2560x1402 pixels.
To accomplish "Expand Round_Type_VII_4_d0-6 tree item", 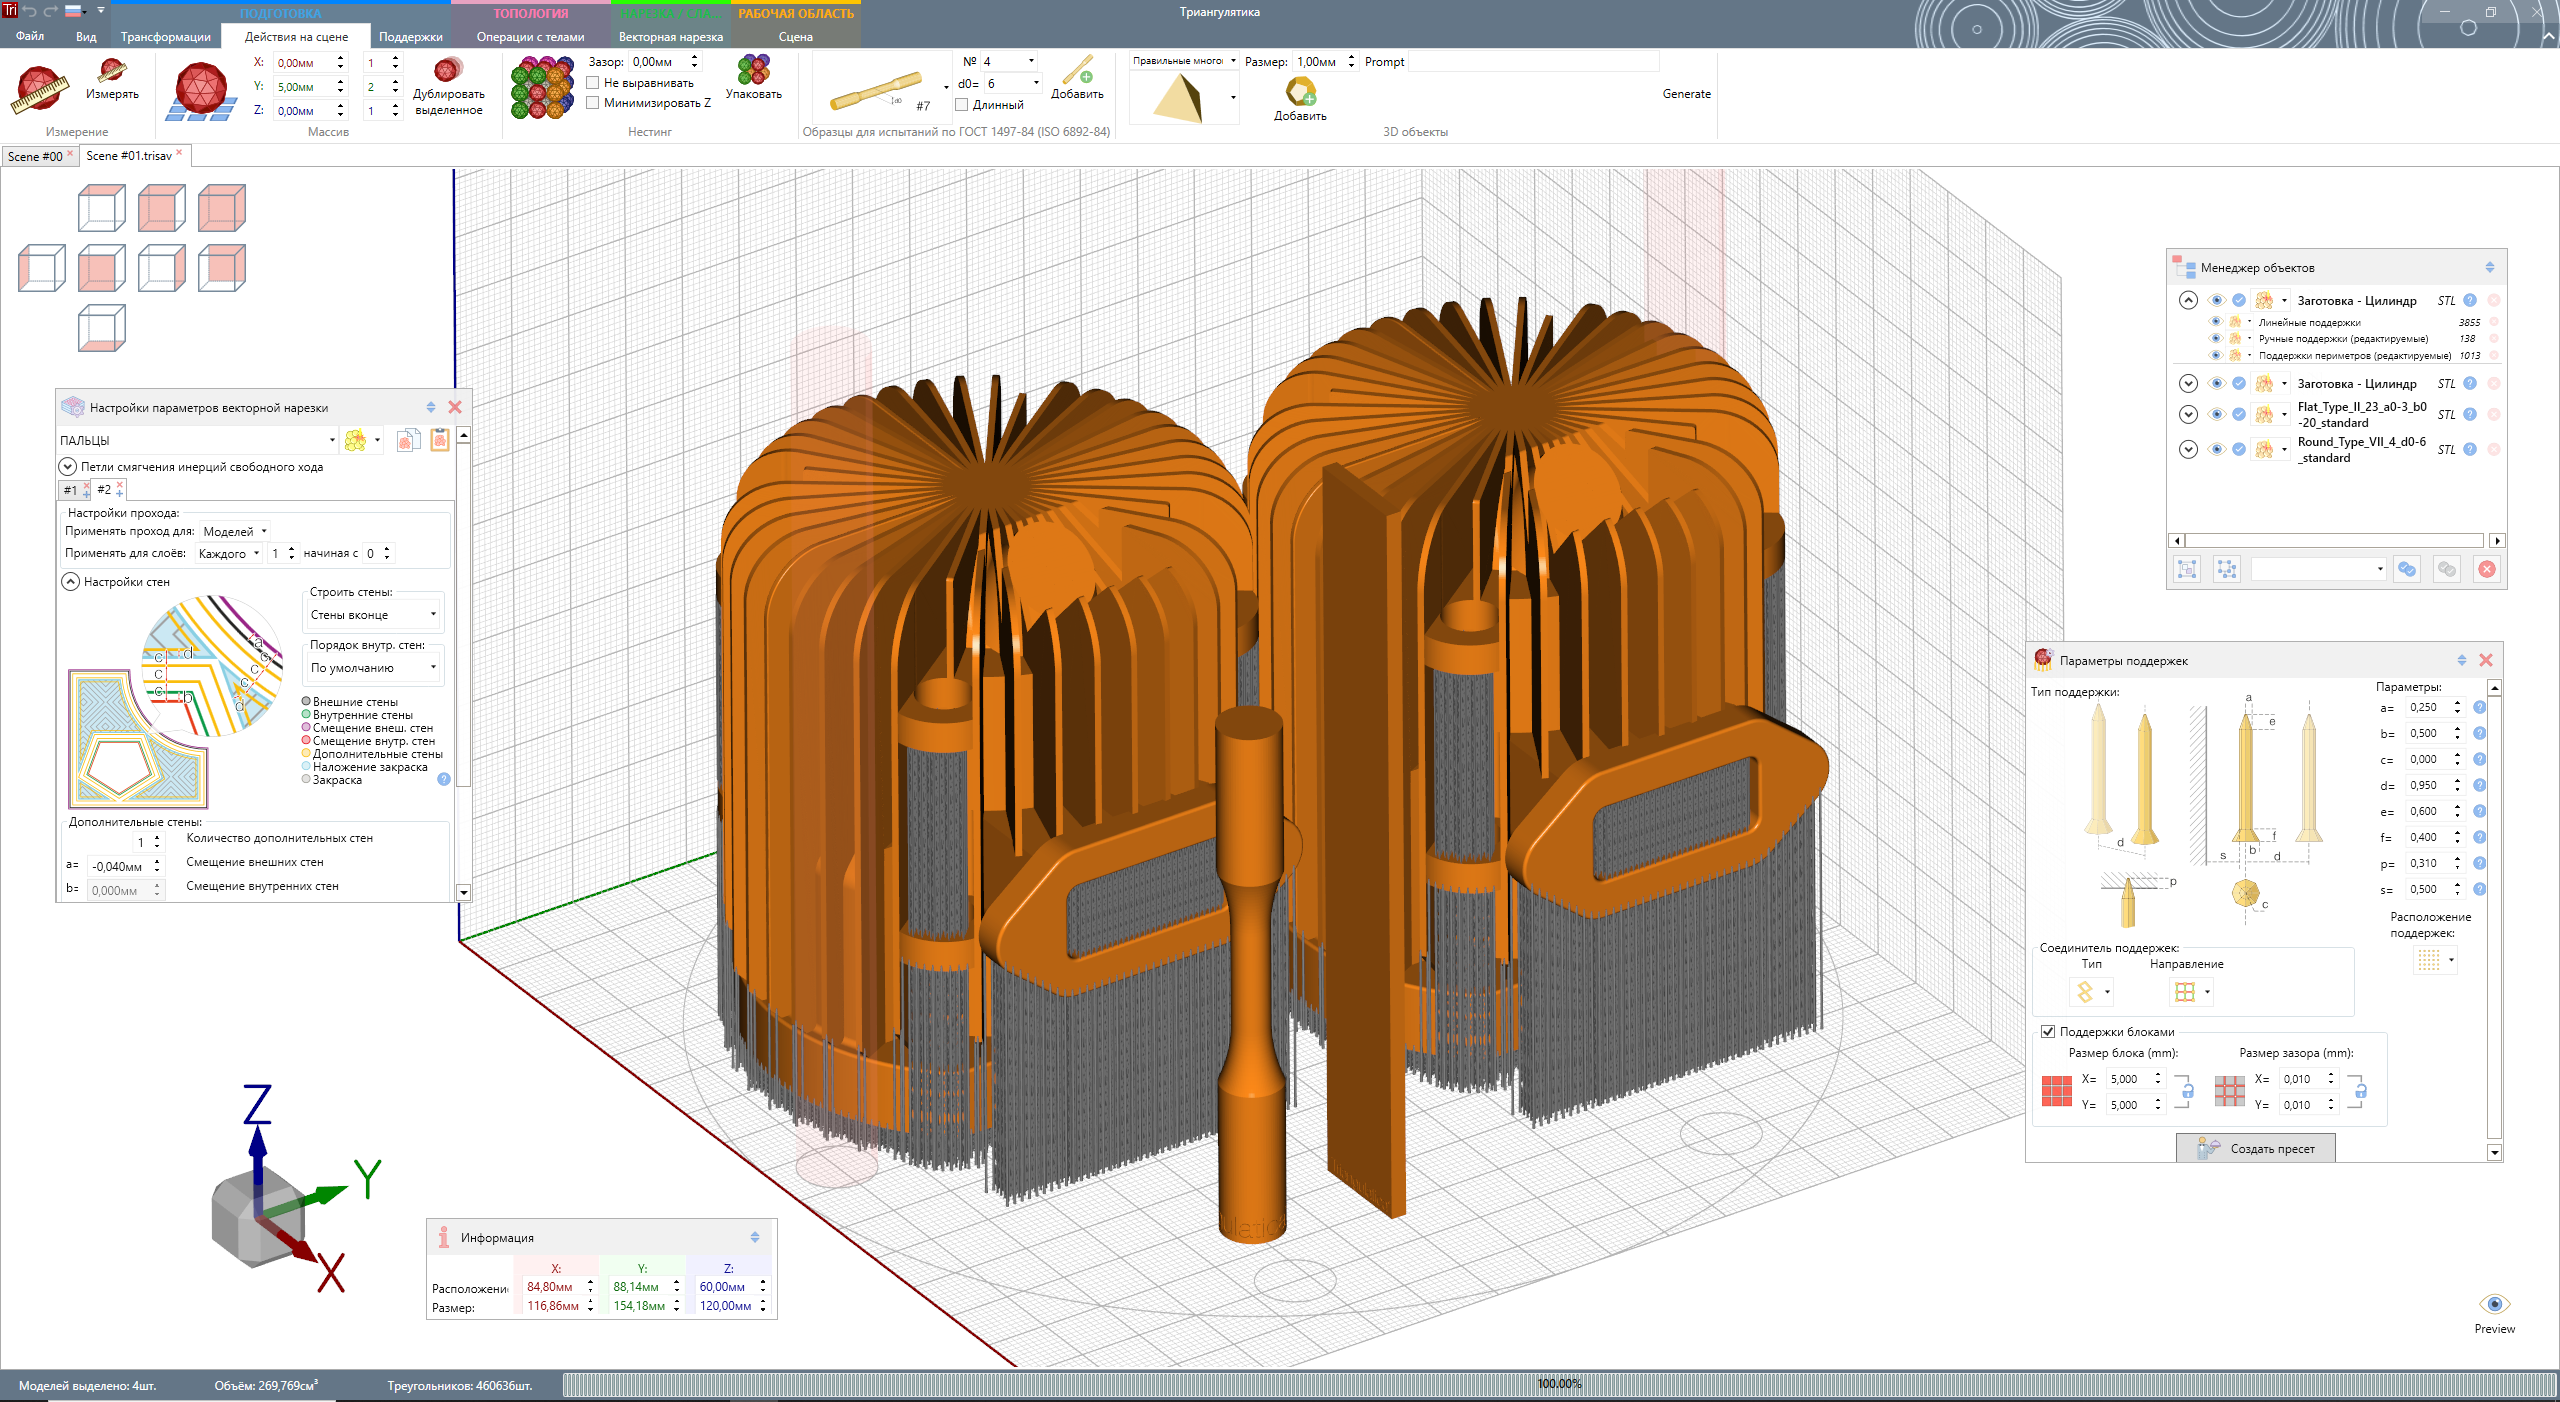I will point(2188,449).
